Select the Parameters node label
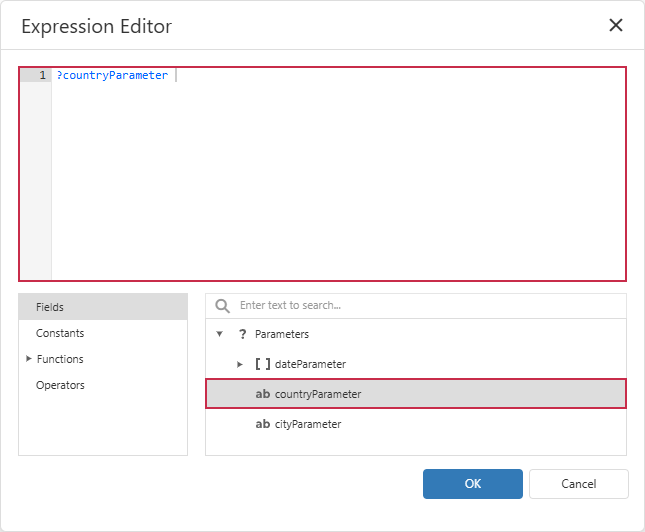This screenshot has height=532, width=645. coord(282,334)
